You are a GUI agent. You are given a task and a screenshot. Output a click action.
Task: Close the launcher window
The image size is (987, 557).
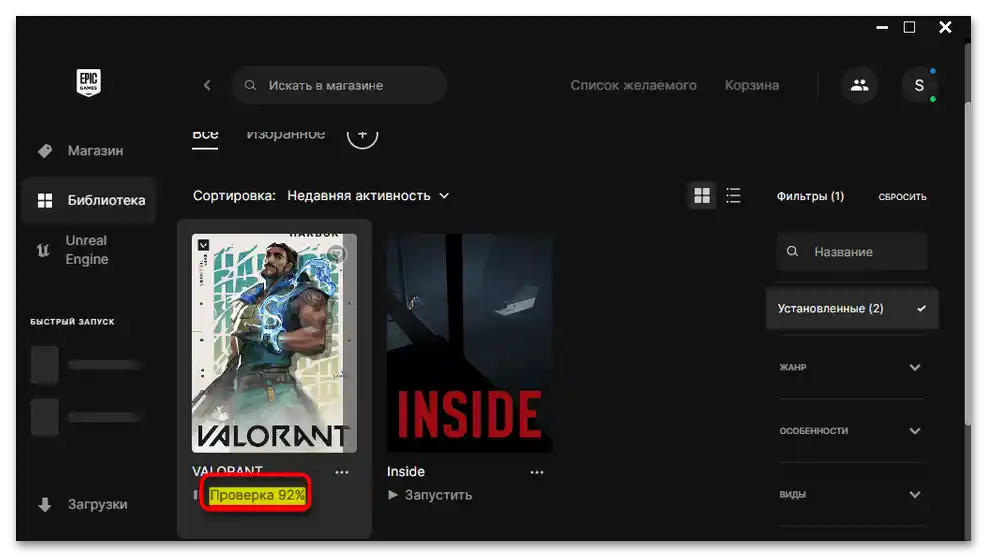click(945, 27)
